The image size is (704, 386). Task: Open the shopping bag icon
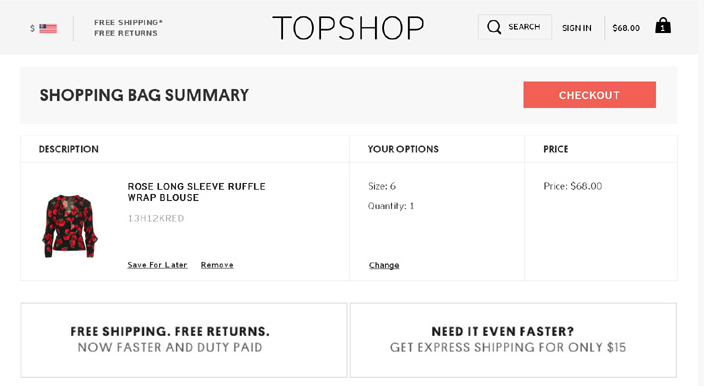point(663,26)
